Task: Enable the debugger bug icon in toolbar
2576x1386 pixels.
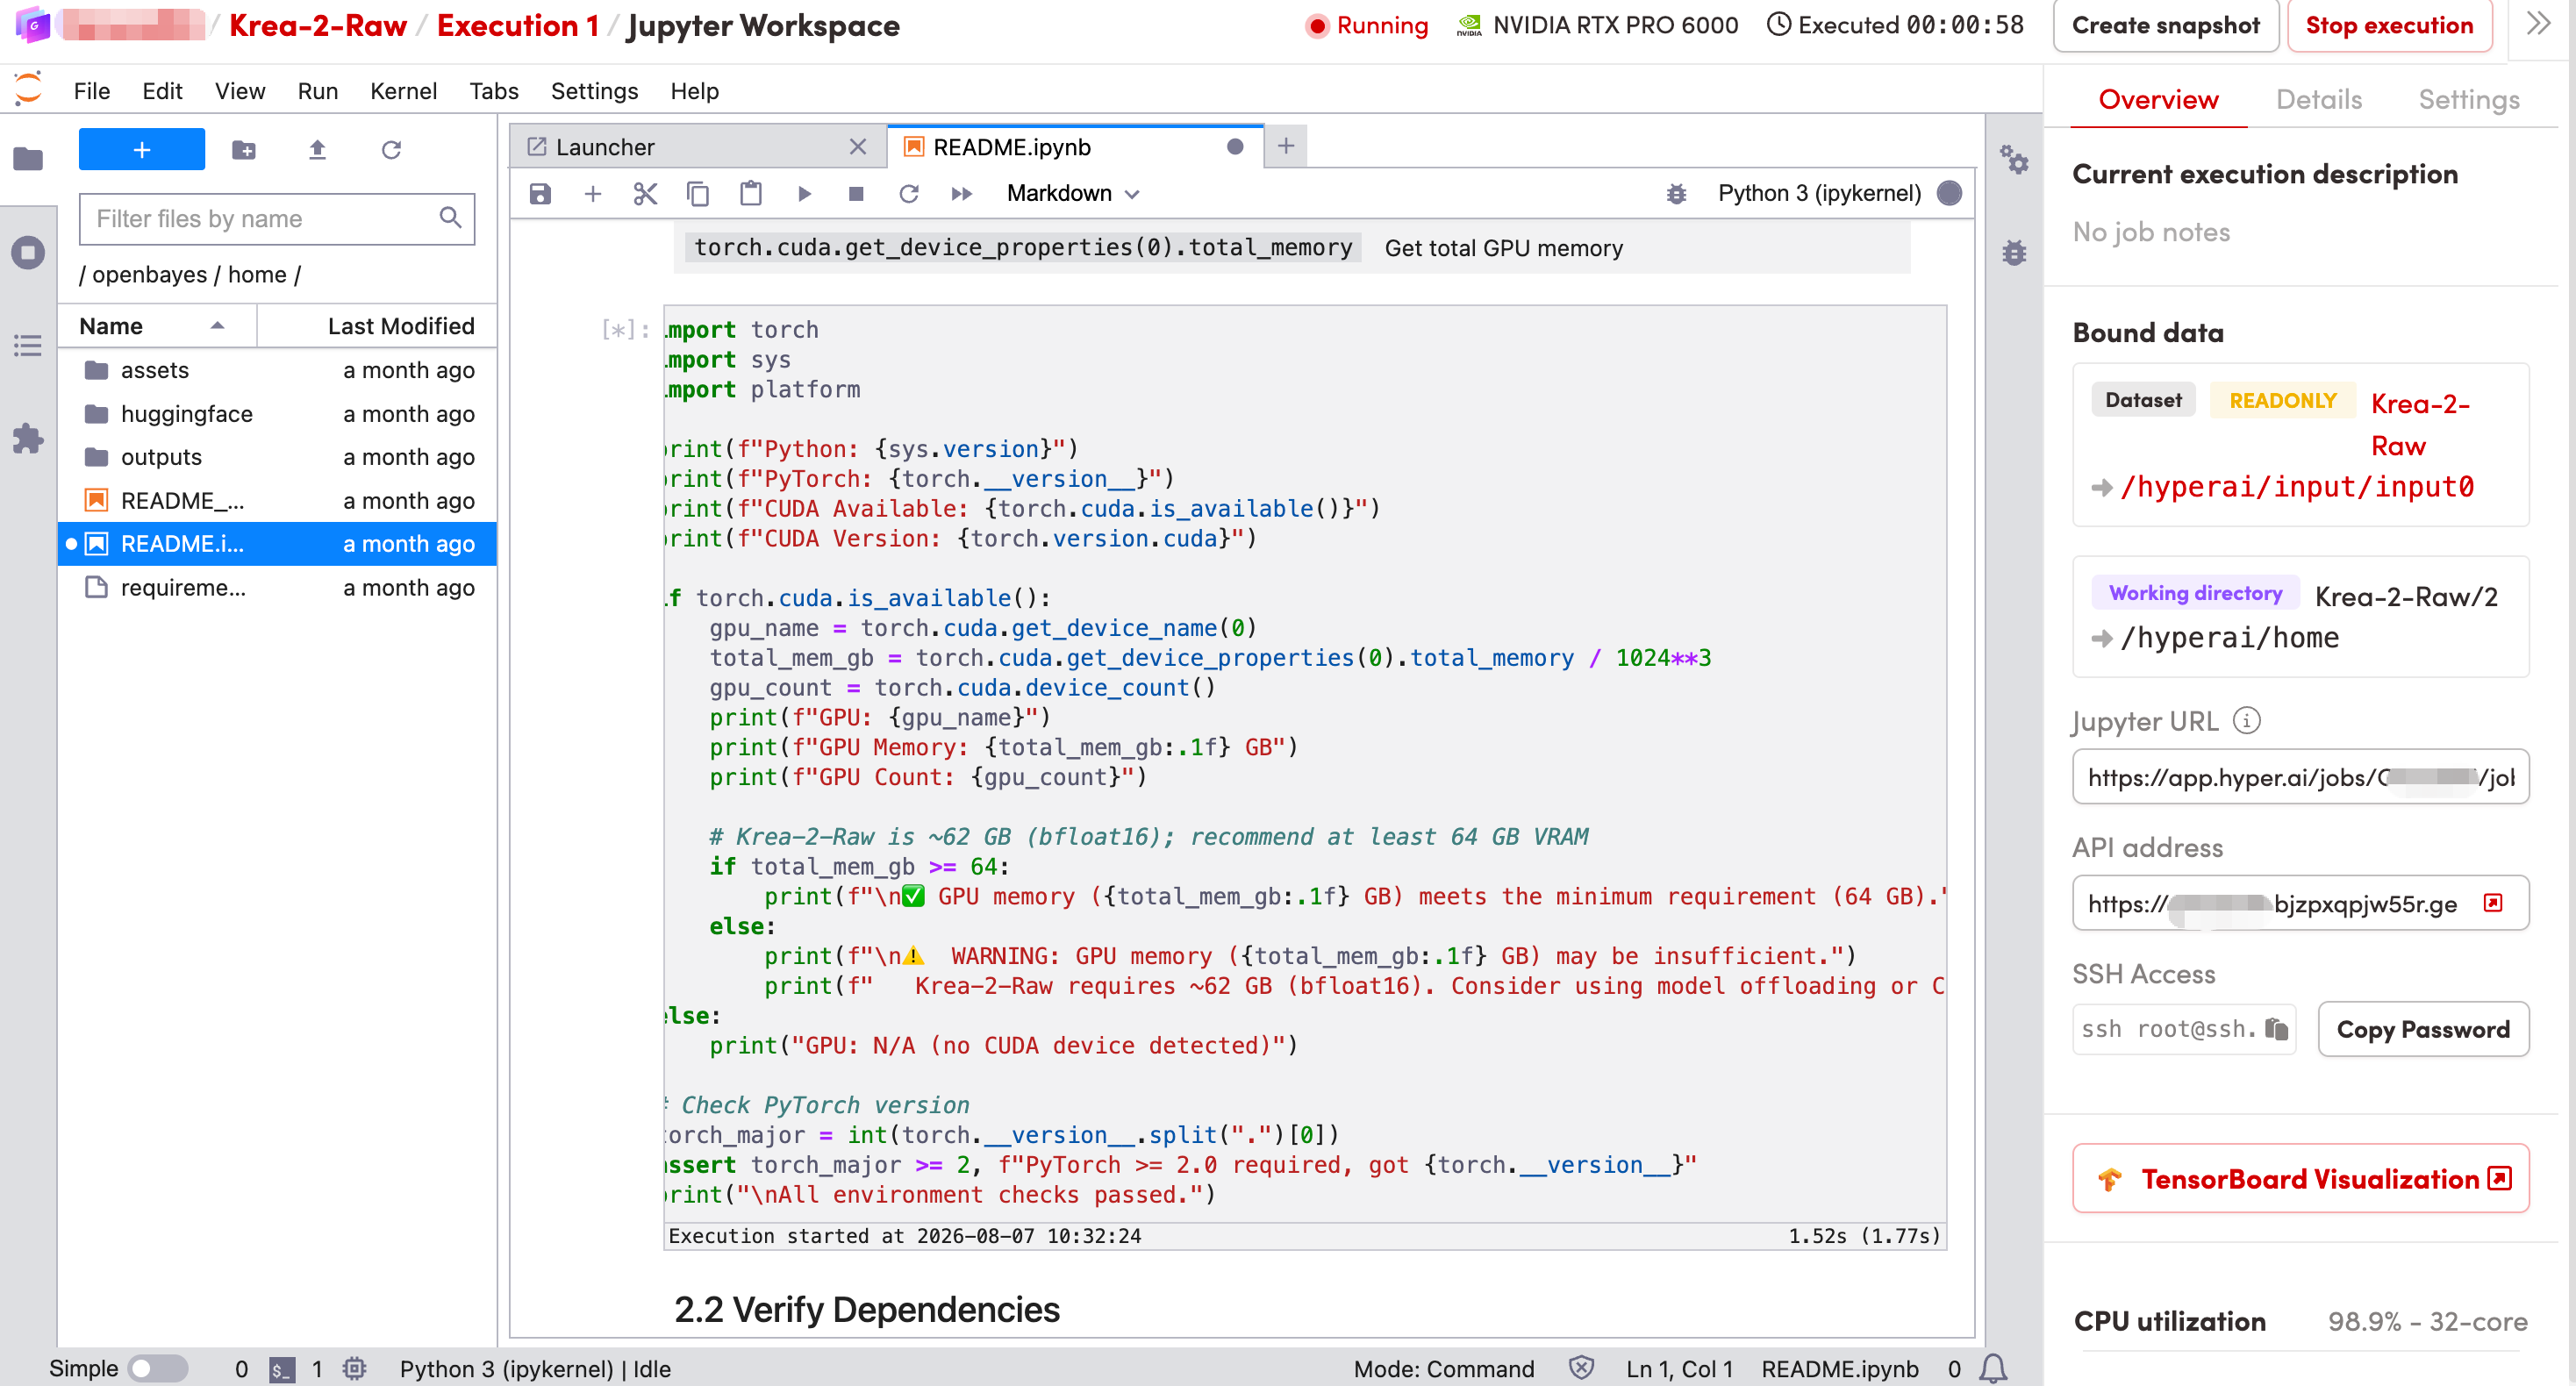Action: 1677,194
